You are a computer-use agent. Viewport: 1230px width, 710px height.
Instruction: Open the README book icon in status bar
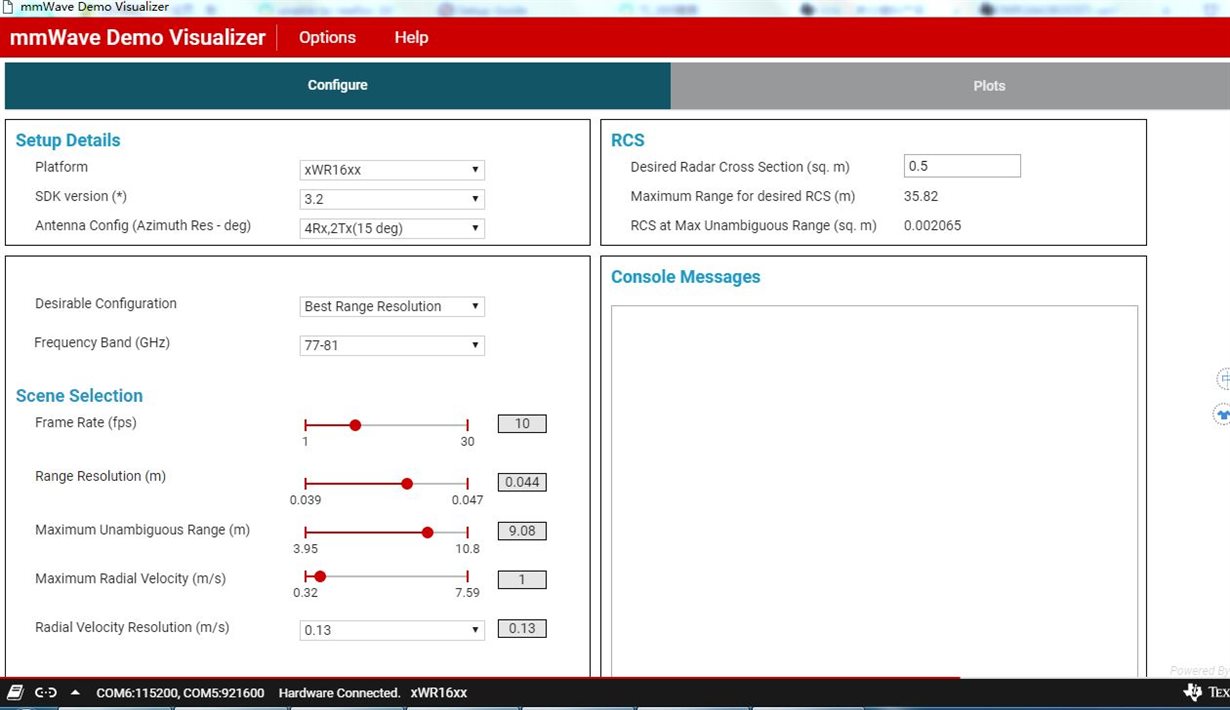[15, 693]
